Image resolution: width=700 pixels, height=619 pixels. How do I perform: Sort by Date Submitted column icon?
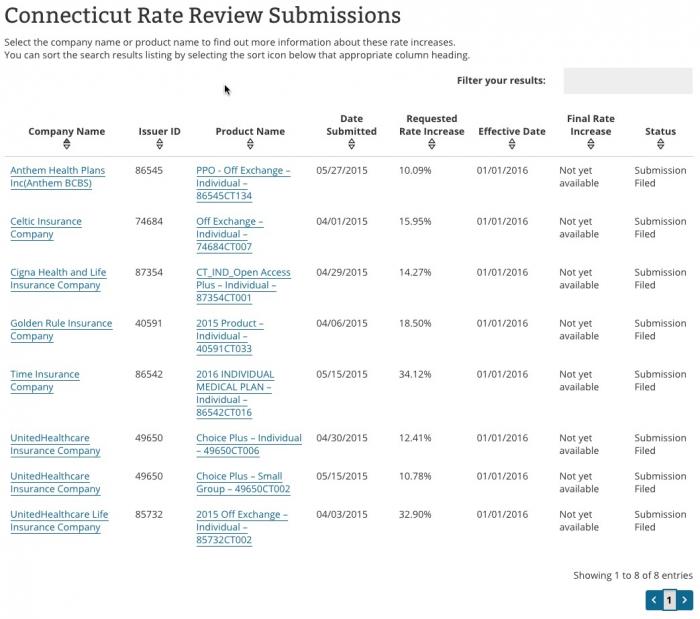(351, 145)
